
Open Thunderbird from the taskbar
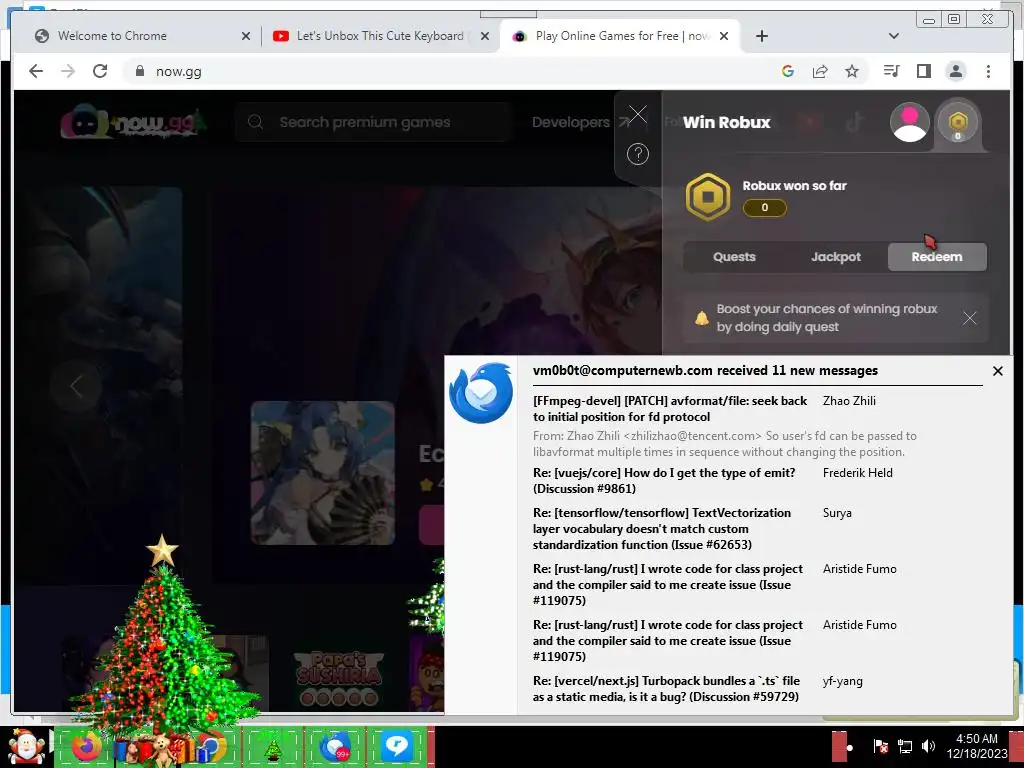click(x=335, y=747)
